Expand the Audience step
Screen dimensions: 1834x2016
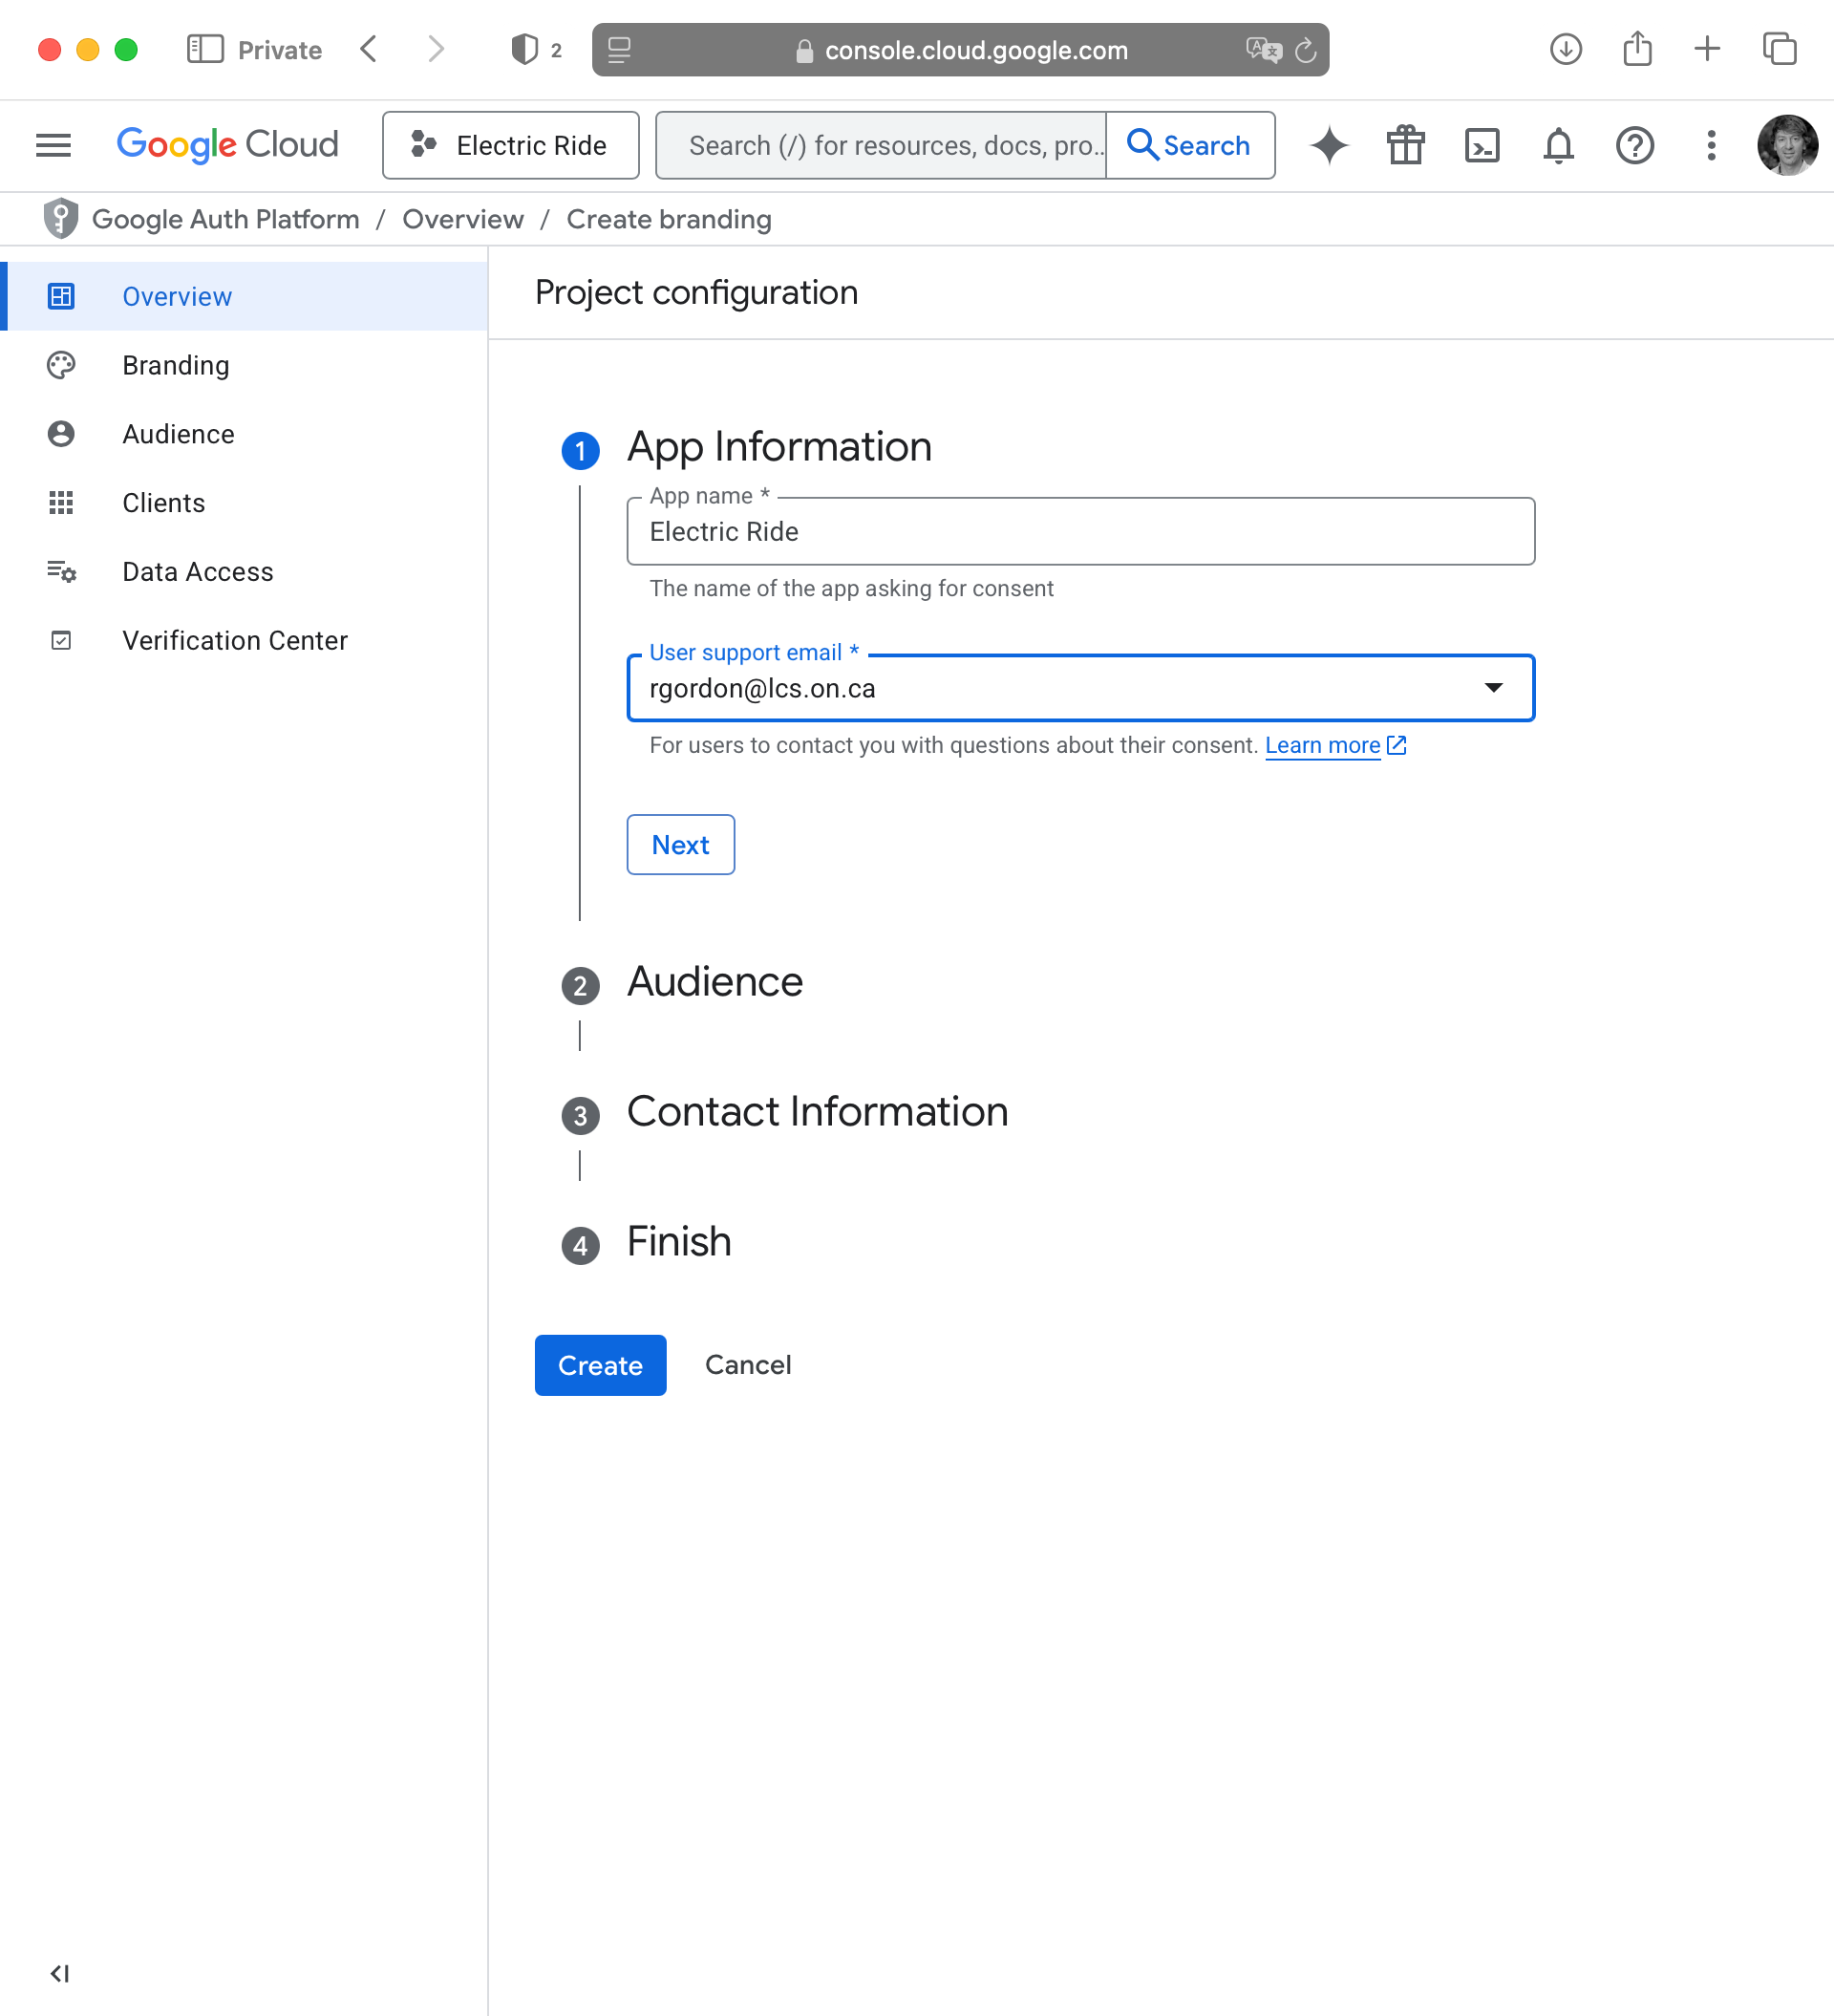coord(714,982)
